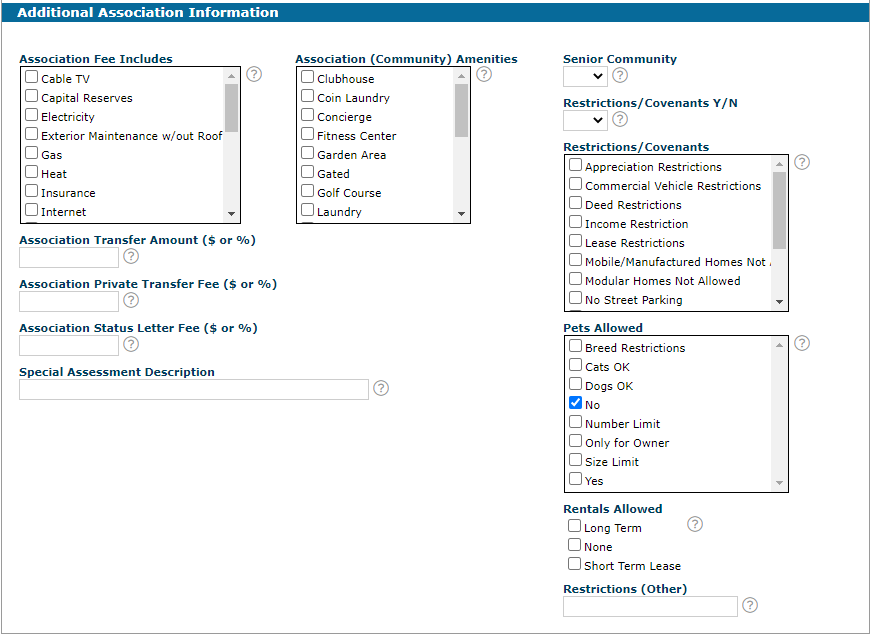873x638 pixels.
Task: Check Breed Restrictions under Pets Allowed
Action: [x=575, y=346]
